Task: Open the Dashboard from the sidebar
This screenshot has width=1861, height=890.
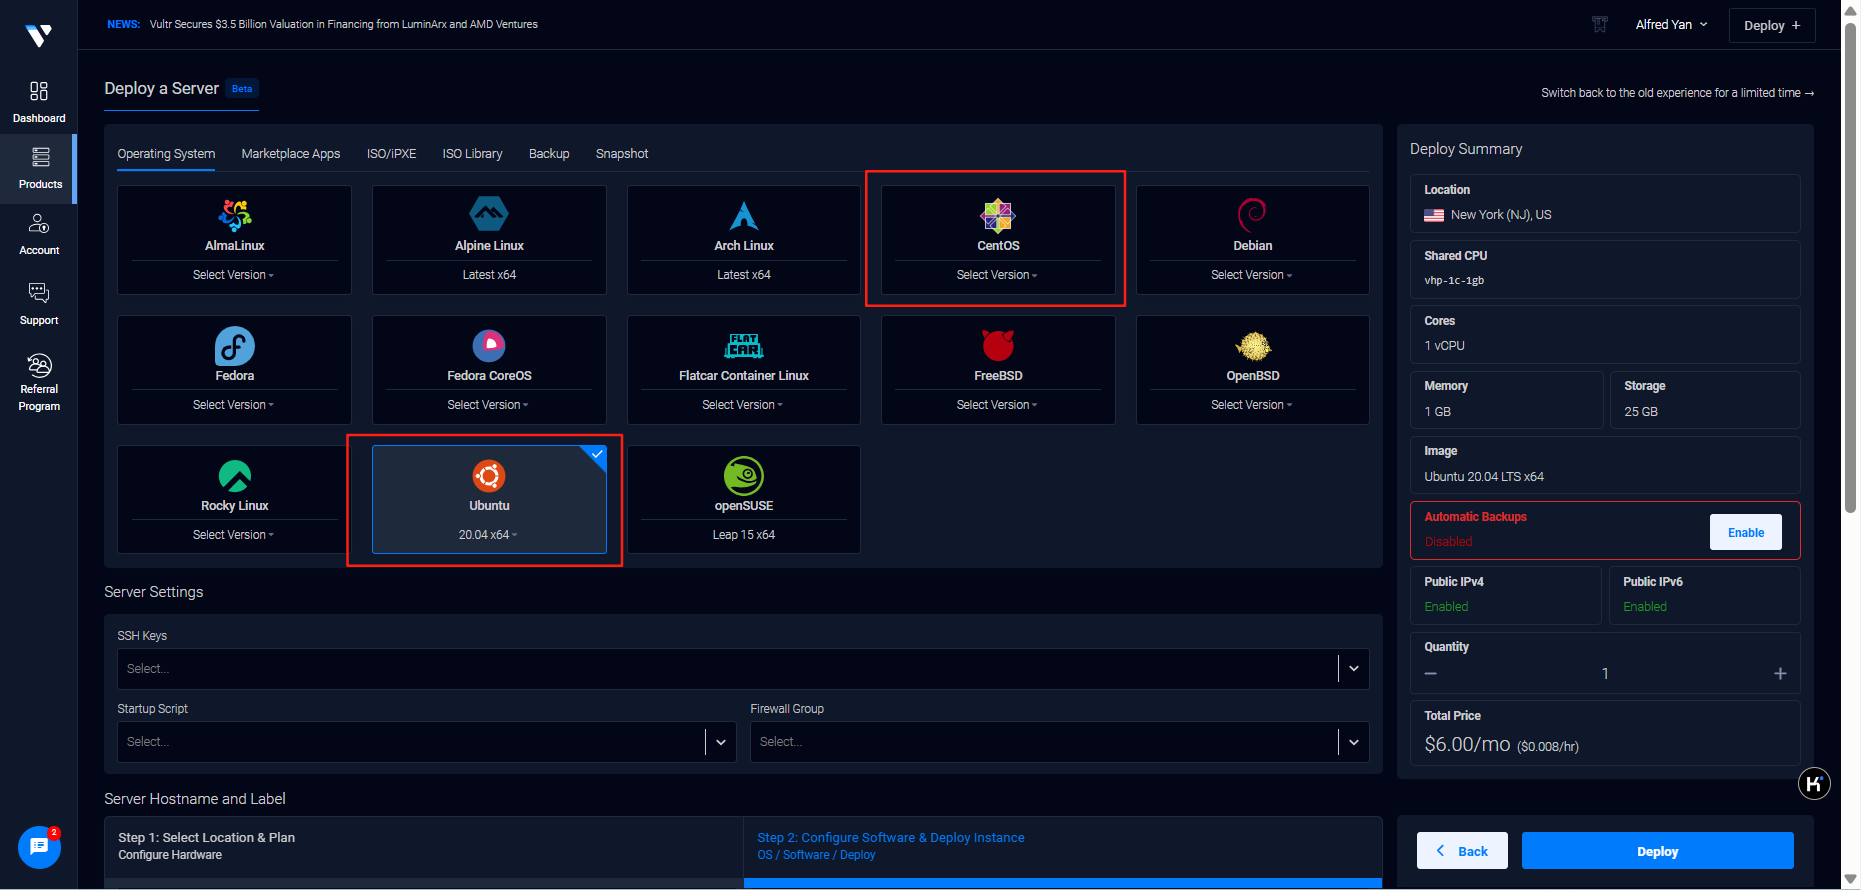Action: tap(39, 102)
